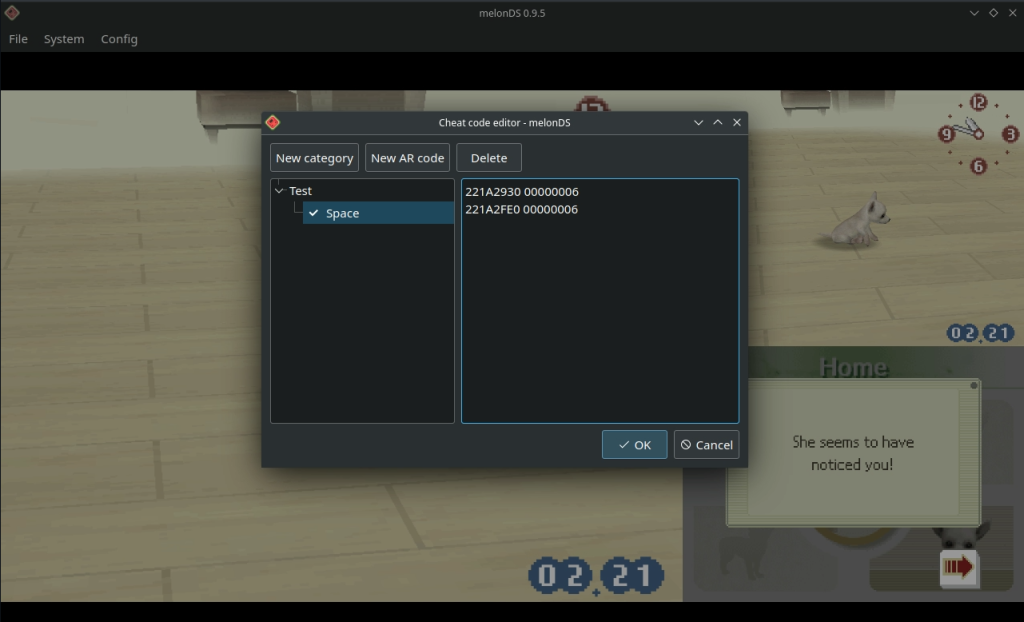This screenshot has height=622, width=1024.
Task: Click code line 221A2930 00000006
Action: point(522,191)
